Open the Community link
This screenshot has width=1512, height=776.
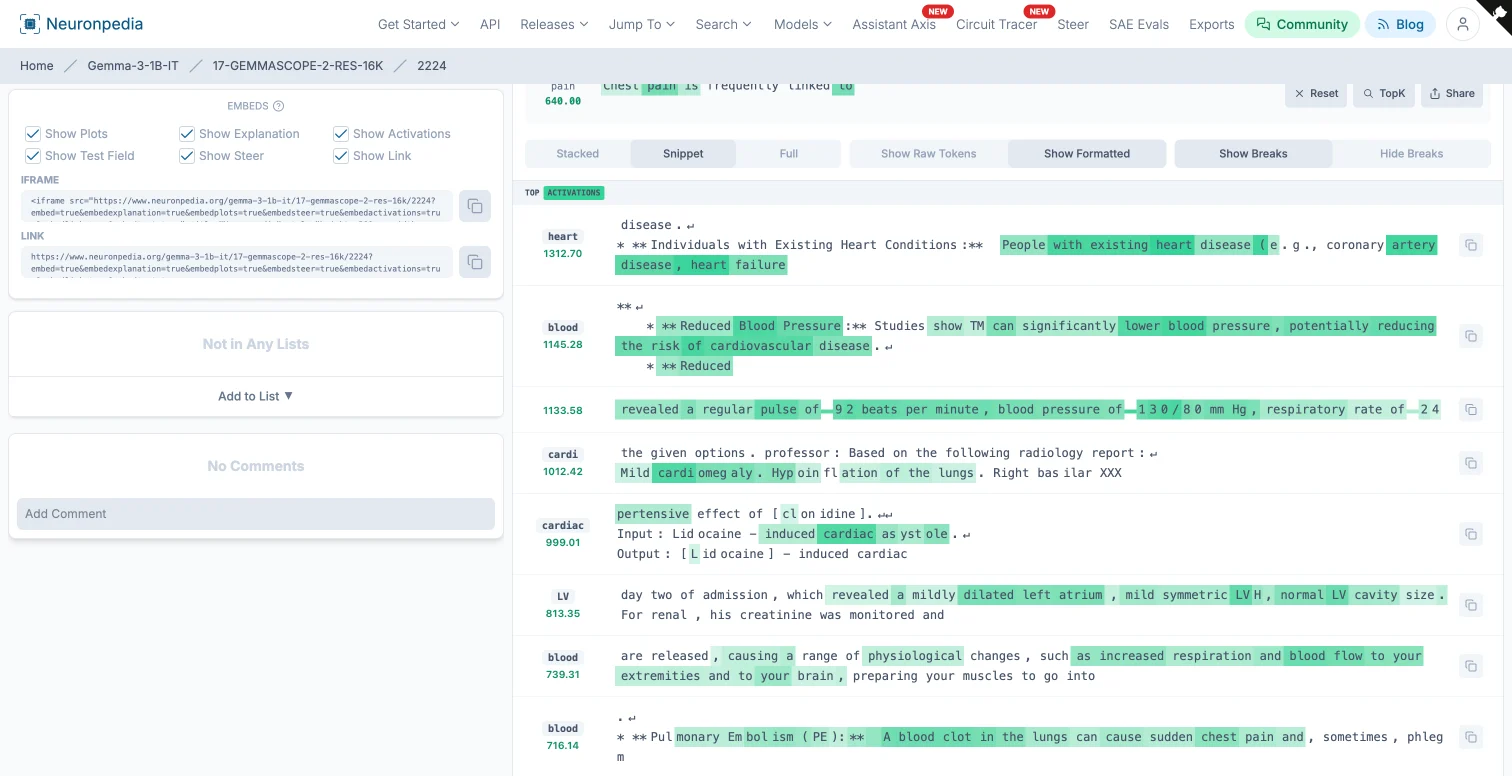pos(1302,24)
